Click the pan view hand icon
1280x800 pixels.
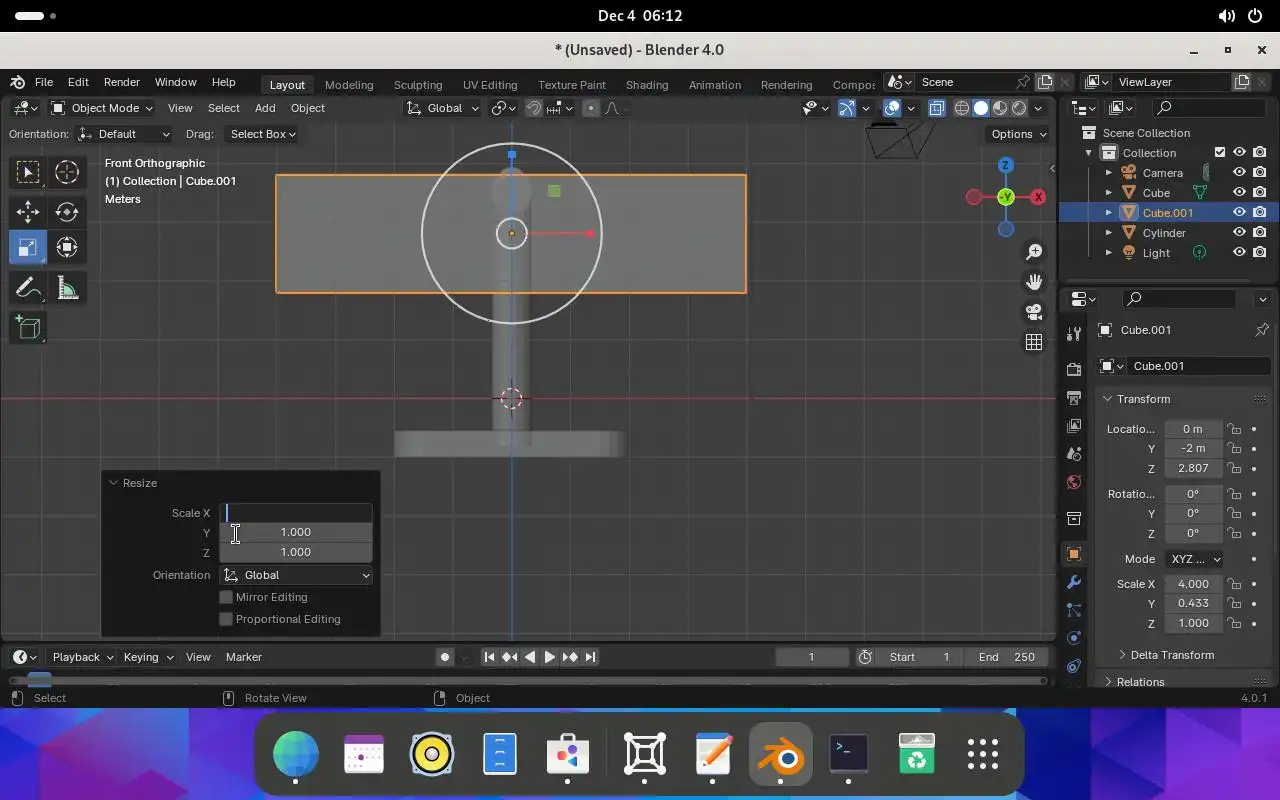point(1034,282)
